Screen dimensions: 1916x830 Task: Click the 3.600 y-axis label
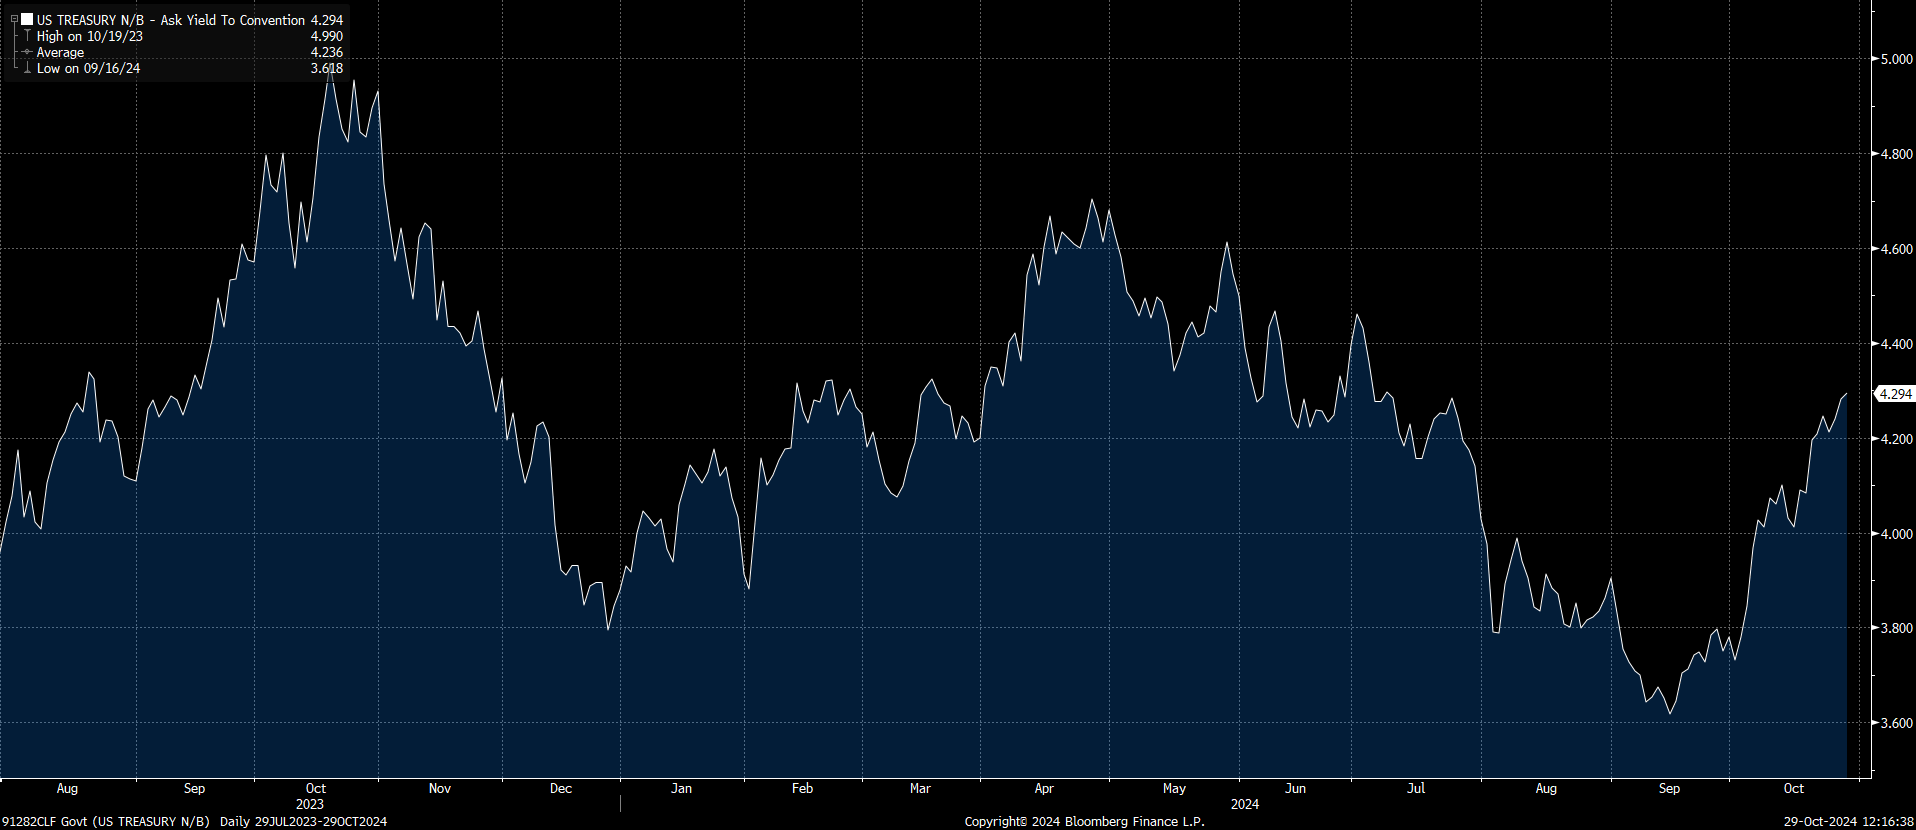pyautogui.click(x=1896, y=723)
